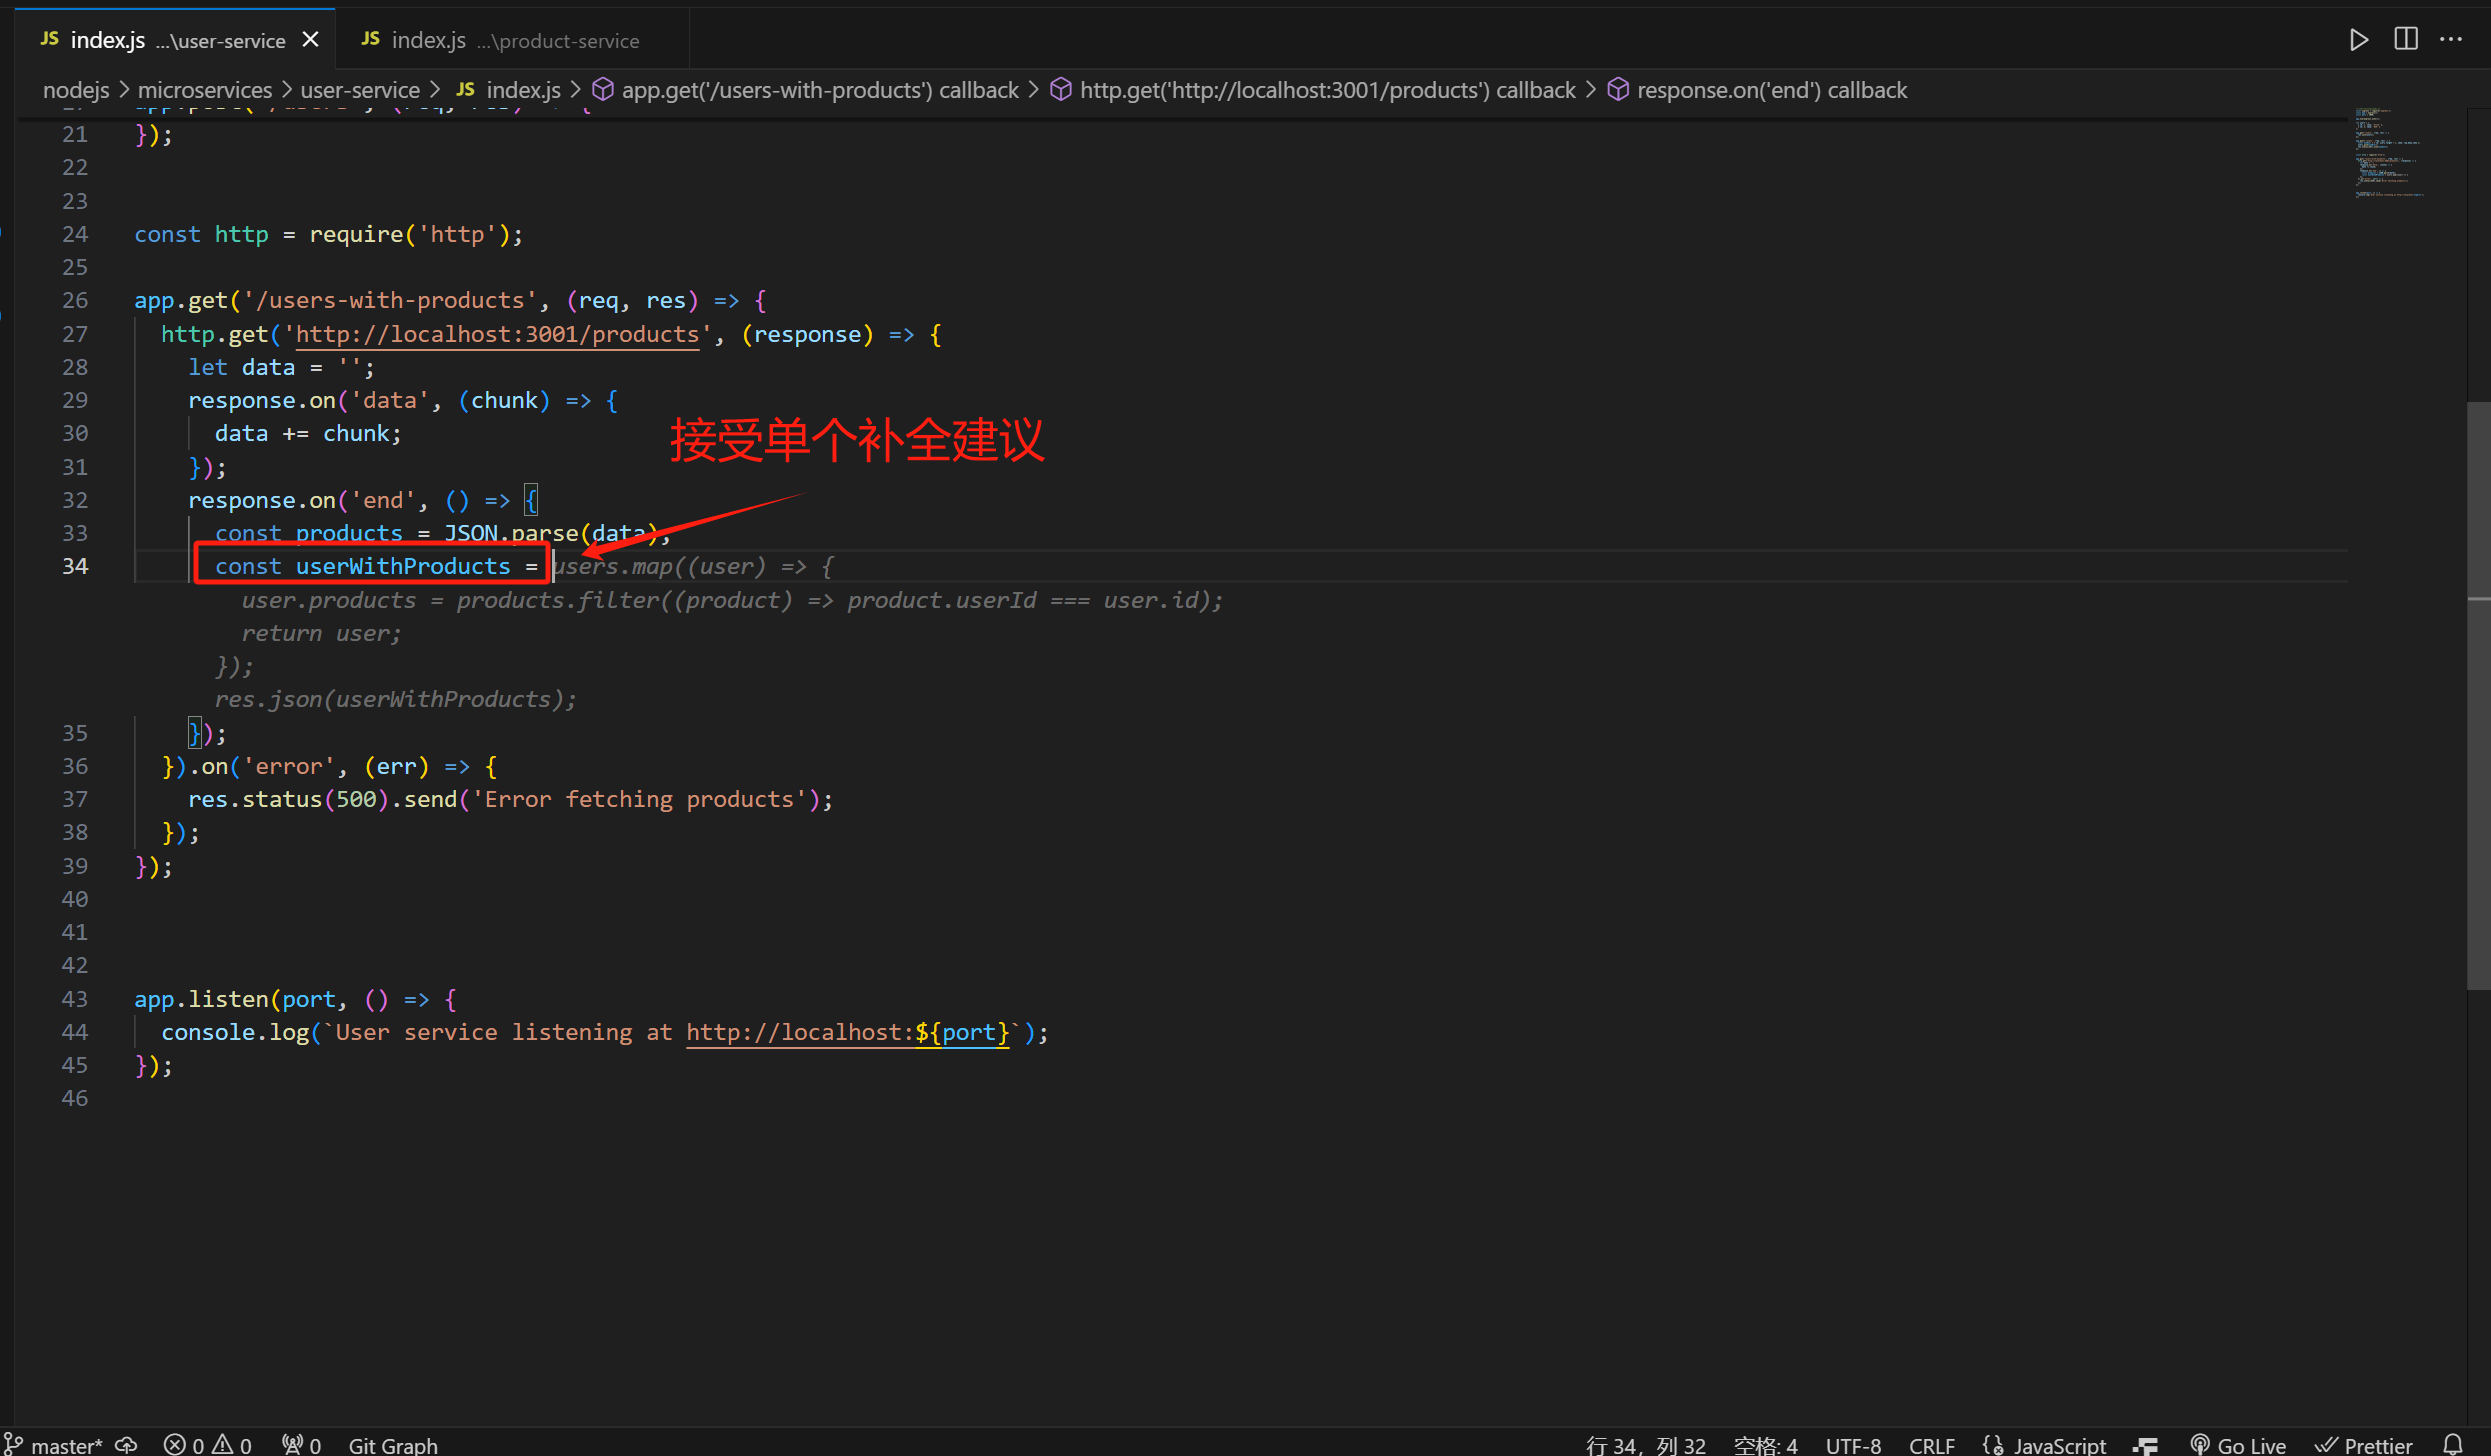Open response.on('end') callback breadcrumb

click(1771, 90)
